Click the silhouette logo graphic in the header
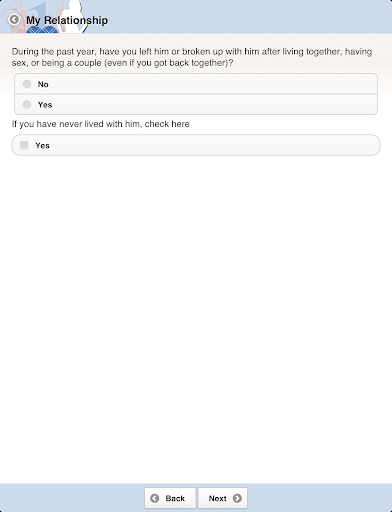The image size is (392, 512). click(x=74, y=16)
